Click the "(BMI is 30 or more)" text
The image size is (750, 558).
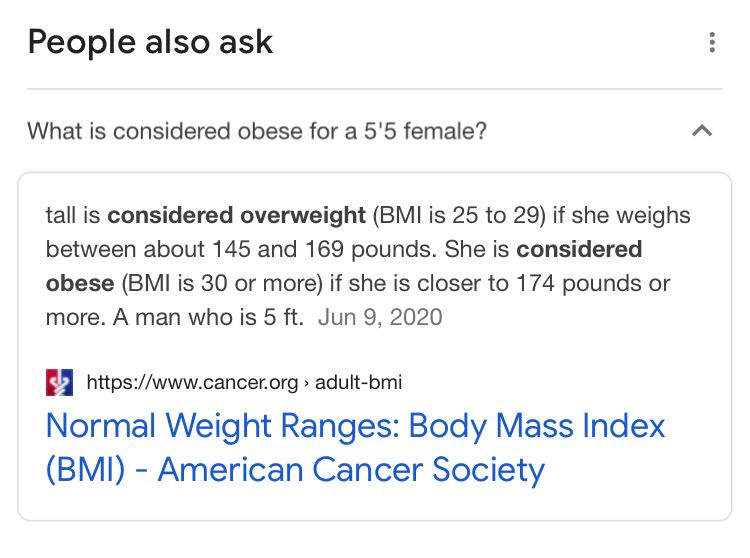tap(222, 284)
